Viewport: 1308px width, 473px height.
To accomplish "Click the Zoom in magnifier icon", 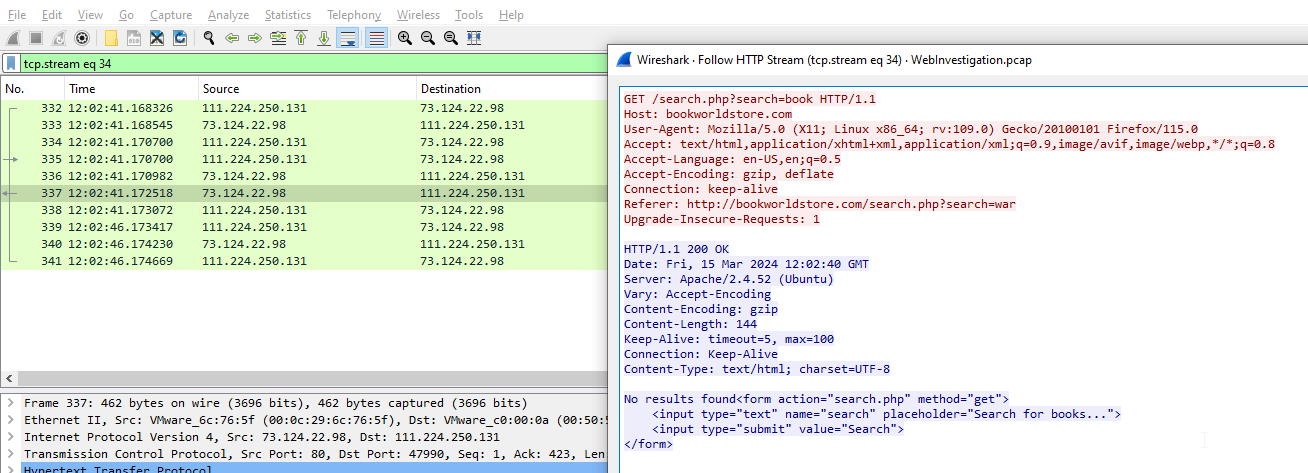I will [405, 38].
